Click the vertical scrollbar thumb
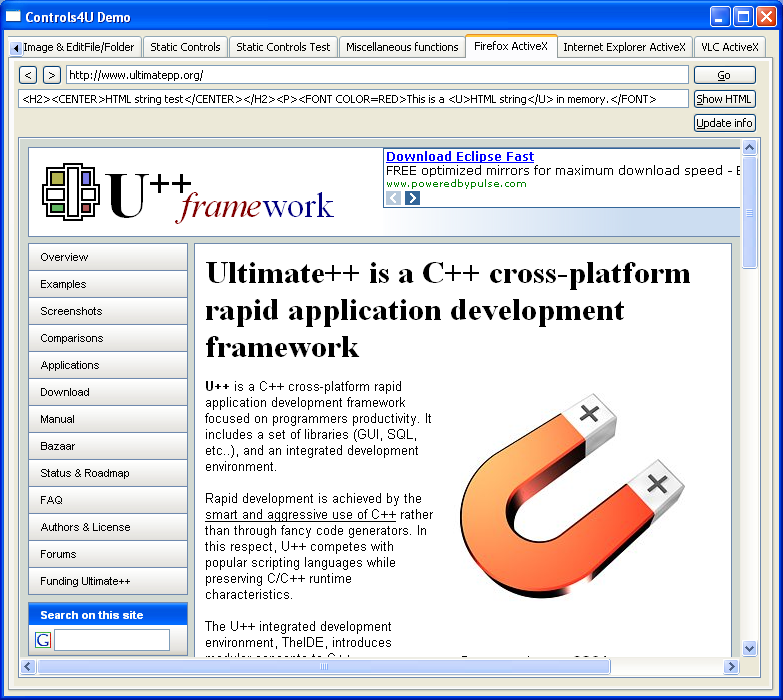Image resolution: width=783 pixels, height=700 pixels. [749, 213]
